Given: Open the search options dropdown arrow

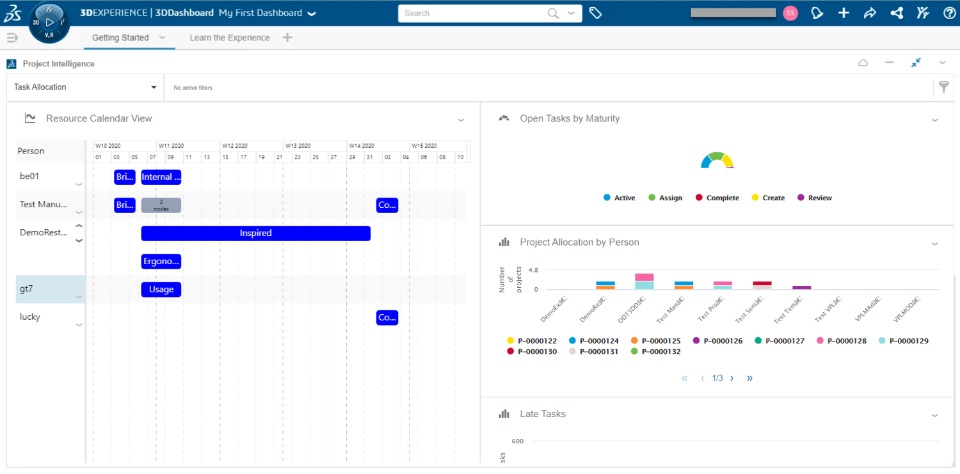Looking at the screenshot, I should coord(572,13).
